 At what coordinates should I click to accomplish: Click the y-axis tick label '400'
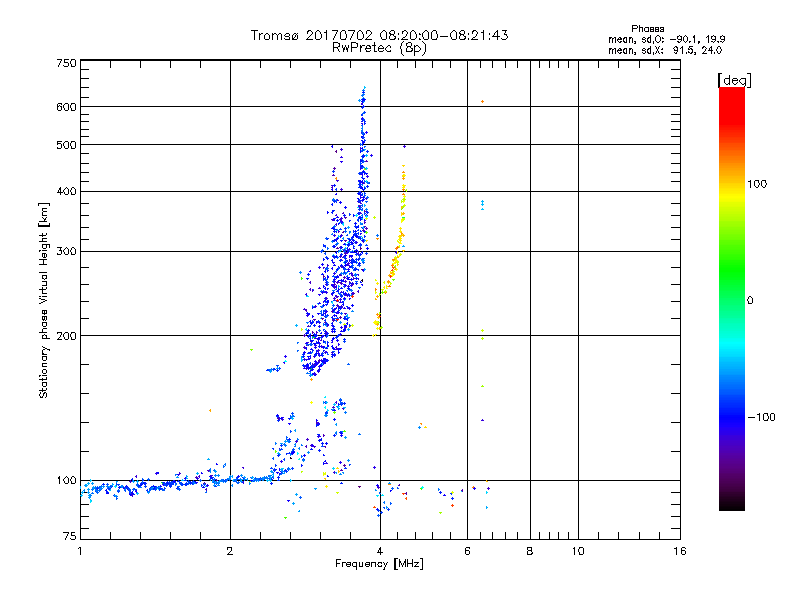click(66, 191)
